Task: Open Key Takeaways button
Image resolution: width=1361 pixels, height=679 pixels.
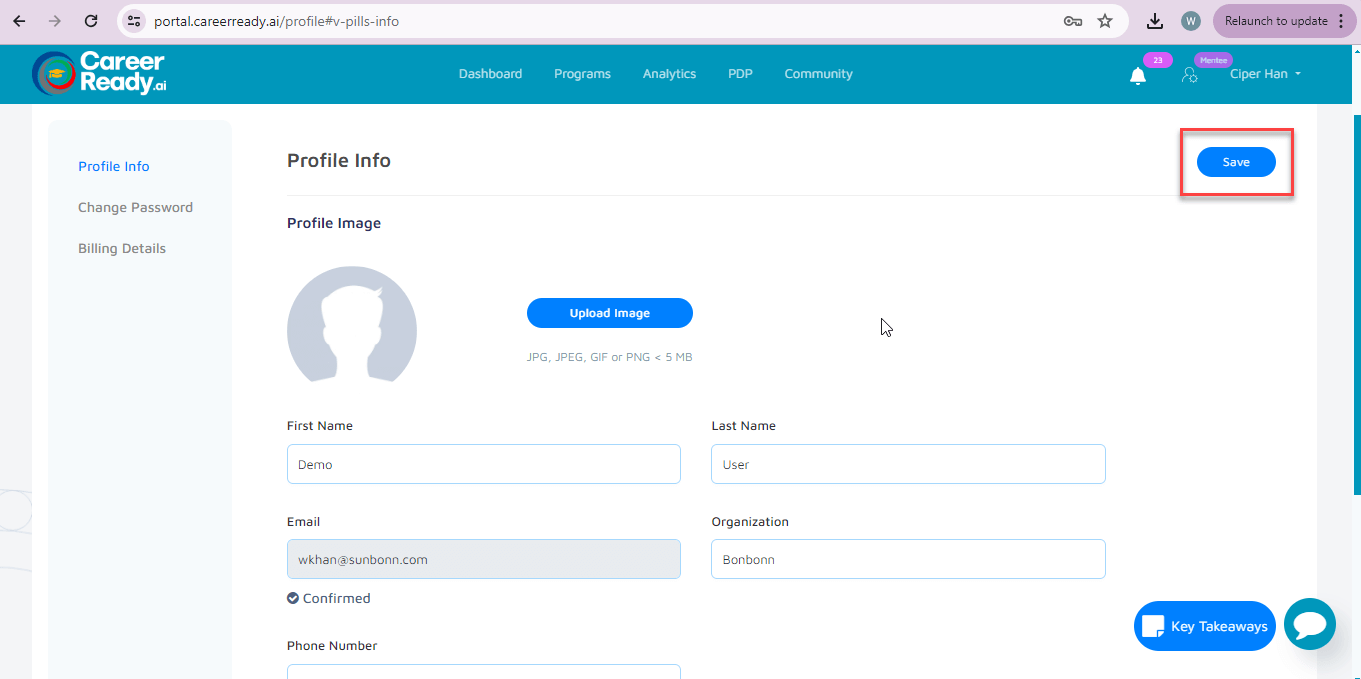Action: tap(1204, 626)
